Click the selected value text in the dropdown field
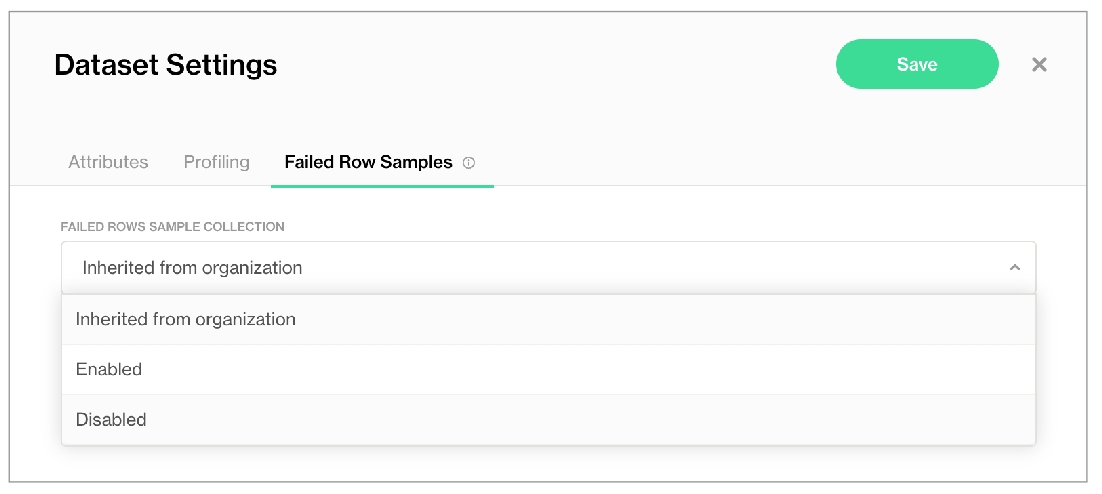Screen dimensions: 1102x494 [192, 268]
